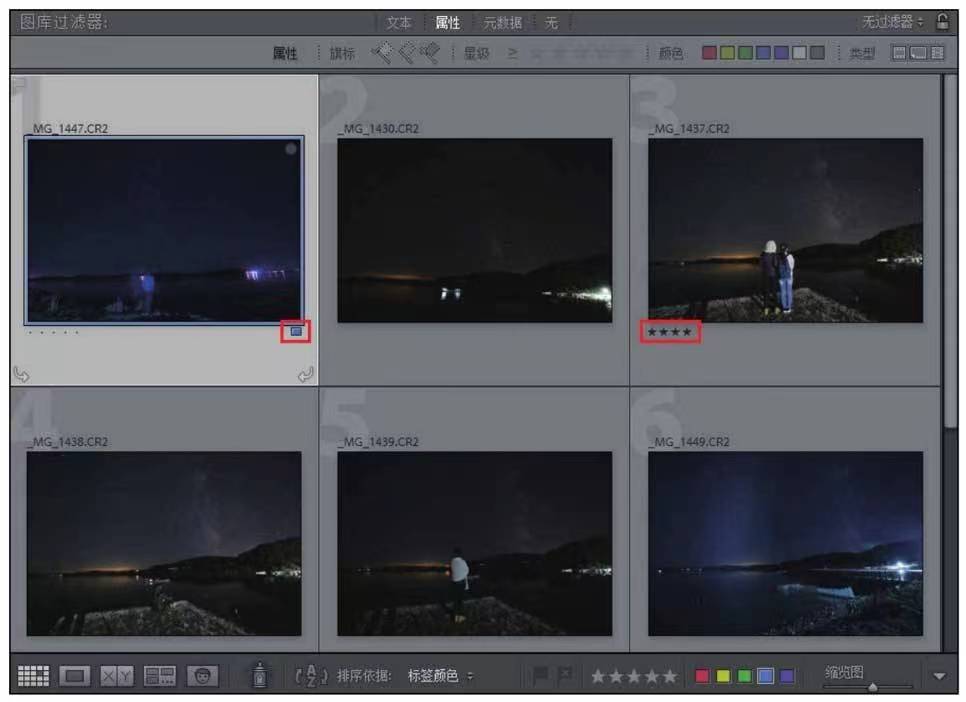The width and height of the screenshot is (966, 702).
Task: Set one-star rating in the bottom toolbar
Action: pos(598,676)
